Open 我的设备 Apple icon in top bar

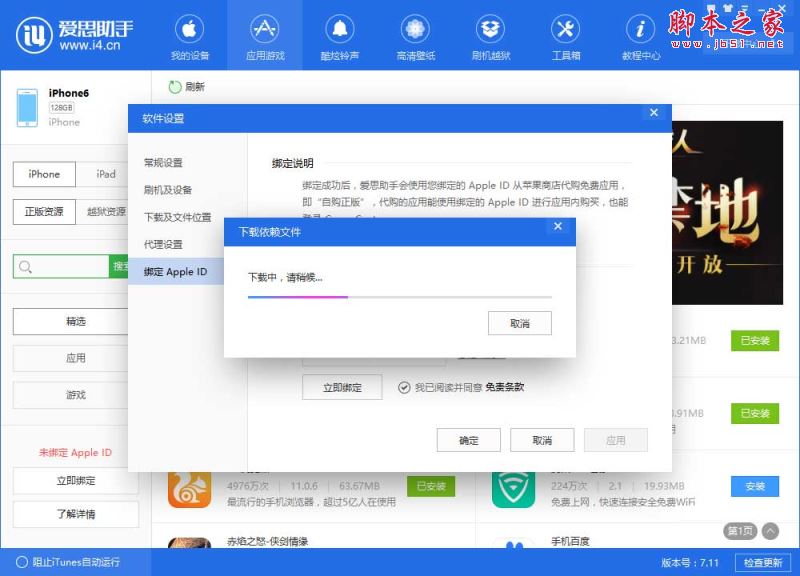[190, 29]
